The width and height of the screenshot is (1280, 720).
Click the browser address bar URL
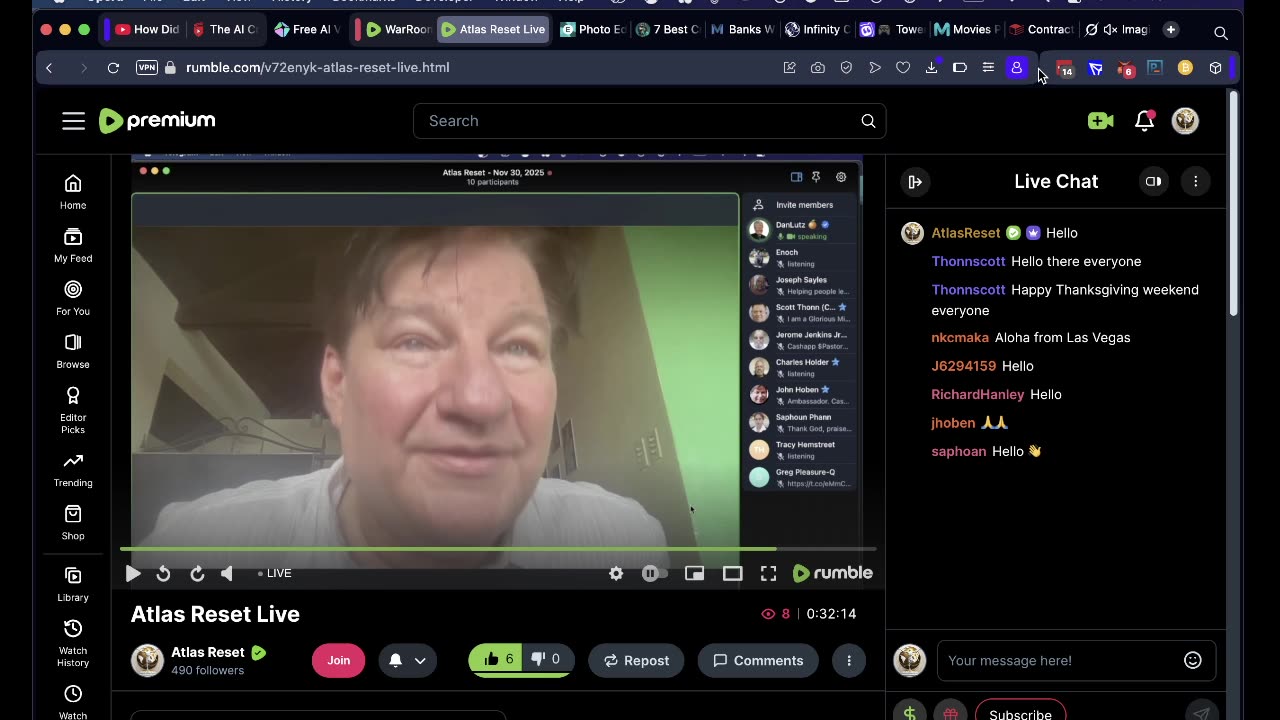318,67
